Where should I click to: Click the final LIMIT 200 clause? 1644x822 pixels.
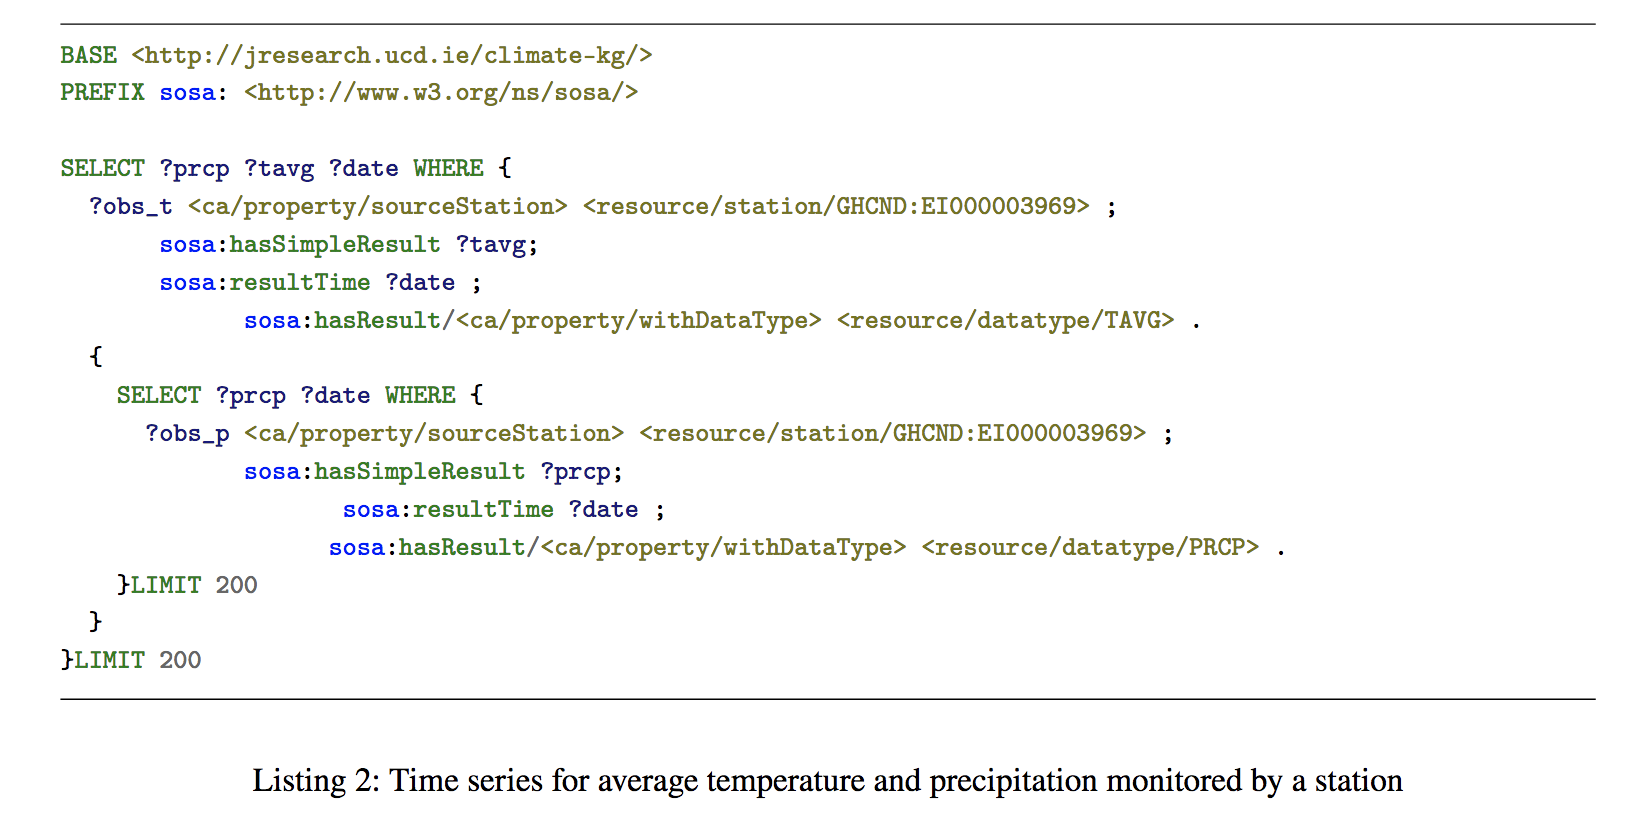[x=138, y=660]
